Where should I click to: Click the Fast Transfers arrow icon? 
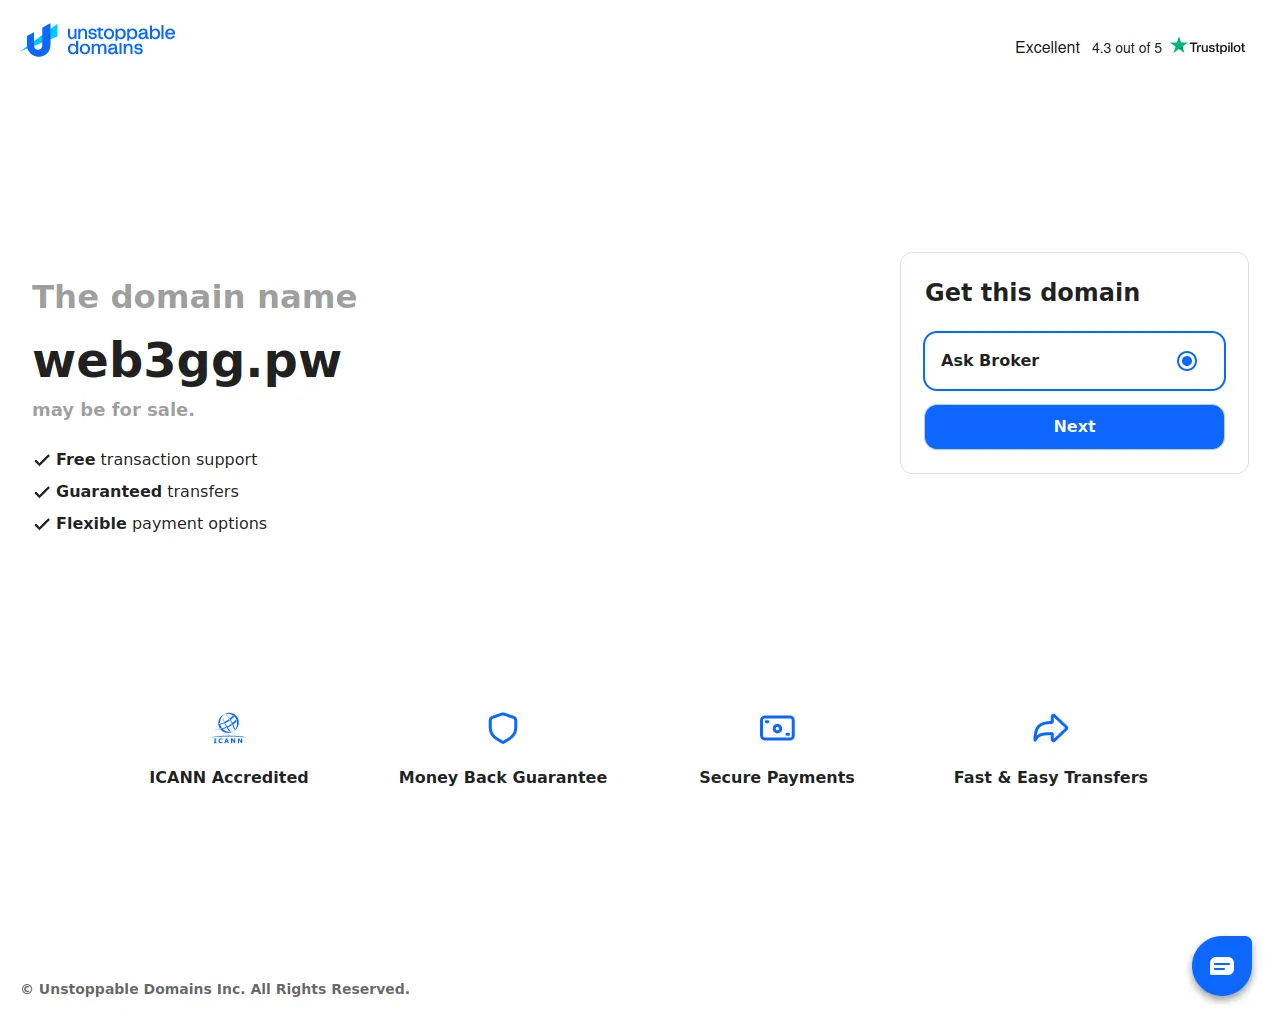coord(1050,728)
